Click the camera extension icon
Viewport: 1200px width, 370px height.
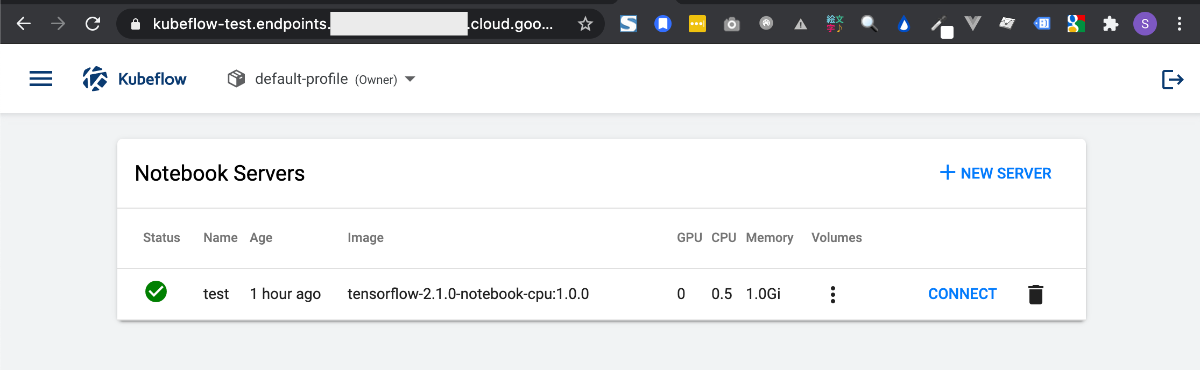point(732,24)
